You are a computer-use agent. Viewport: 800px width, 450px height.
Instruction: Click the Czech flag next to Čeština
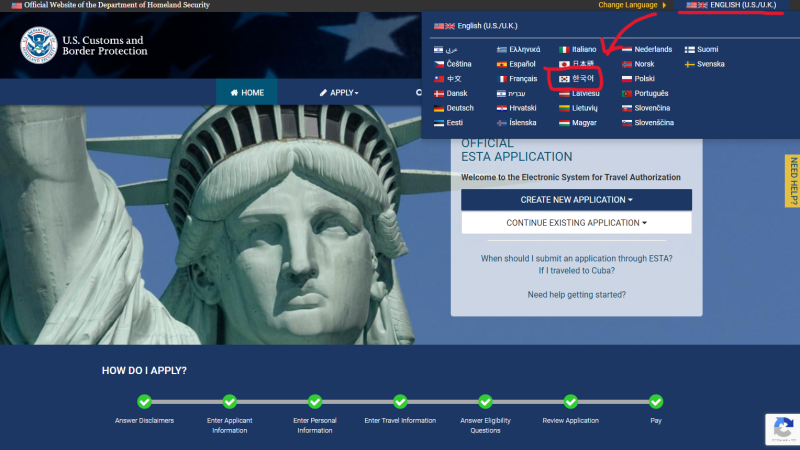click(439, 64)
